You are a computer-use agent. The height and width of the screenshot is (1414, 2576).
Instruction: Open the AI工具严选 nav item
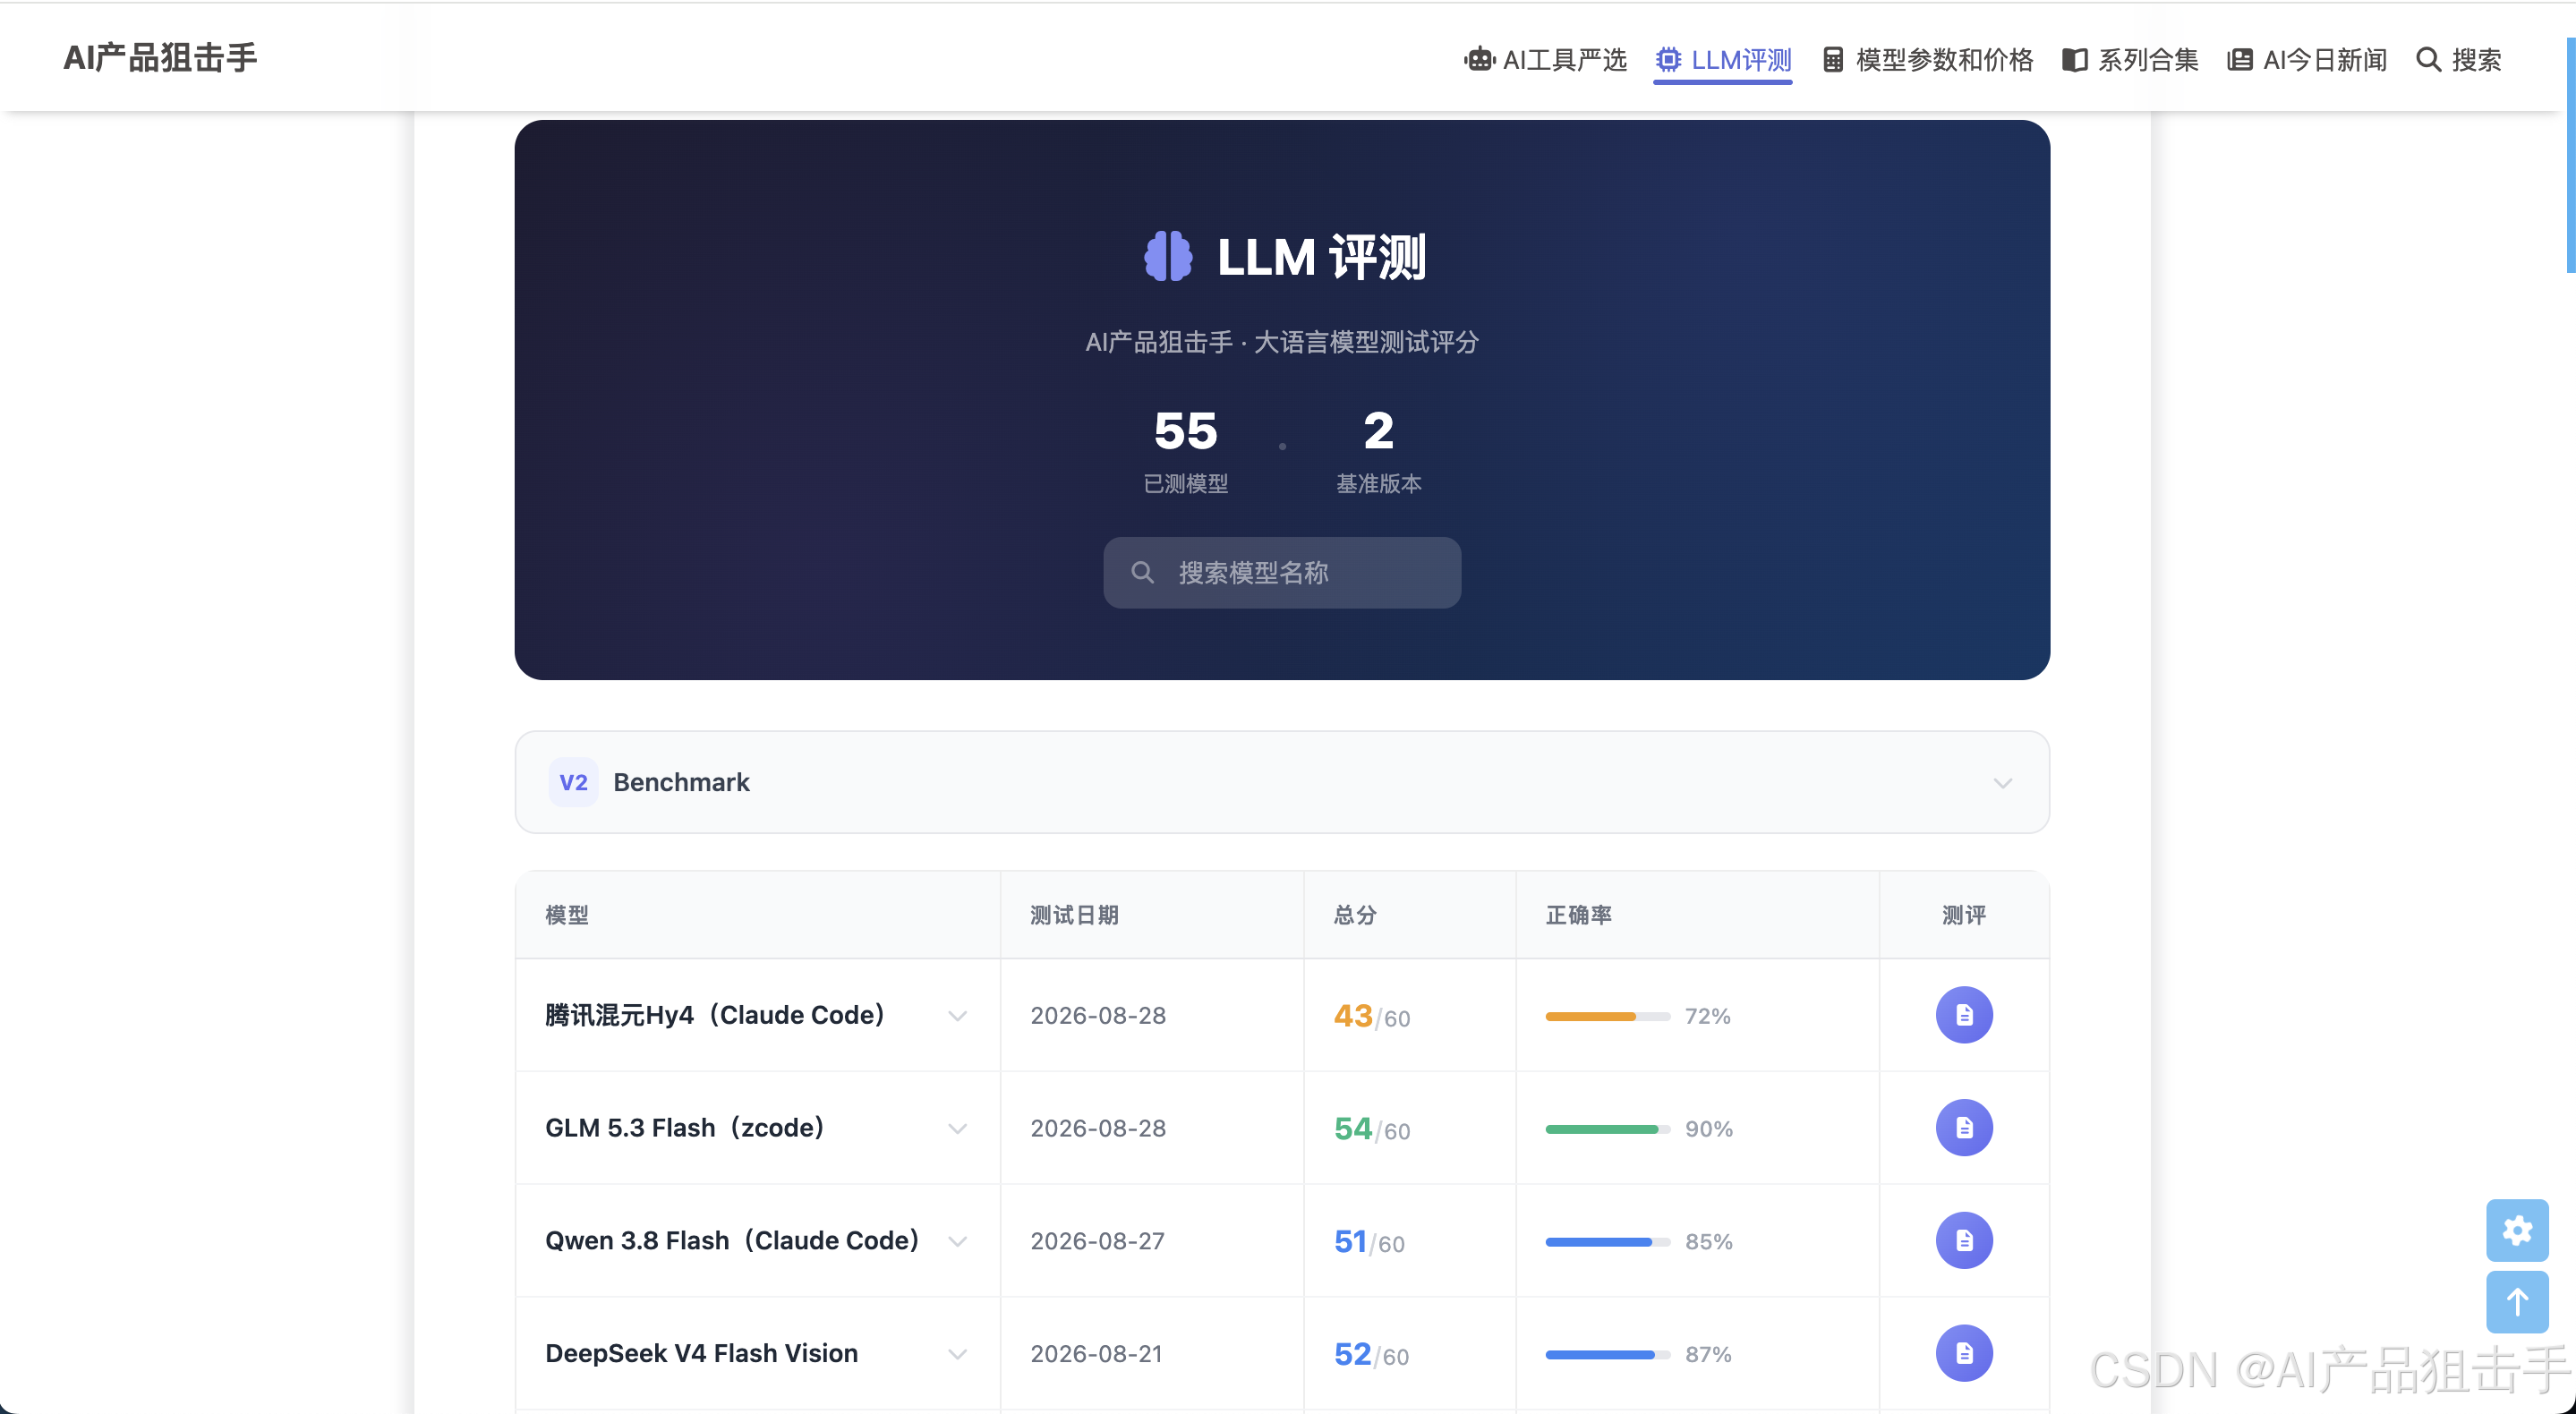point(1545,60)
